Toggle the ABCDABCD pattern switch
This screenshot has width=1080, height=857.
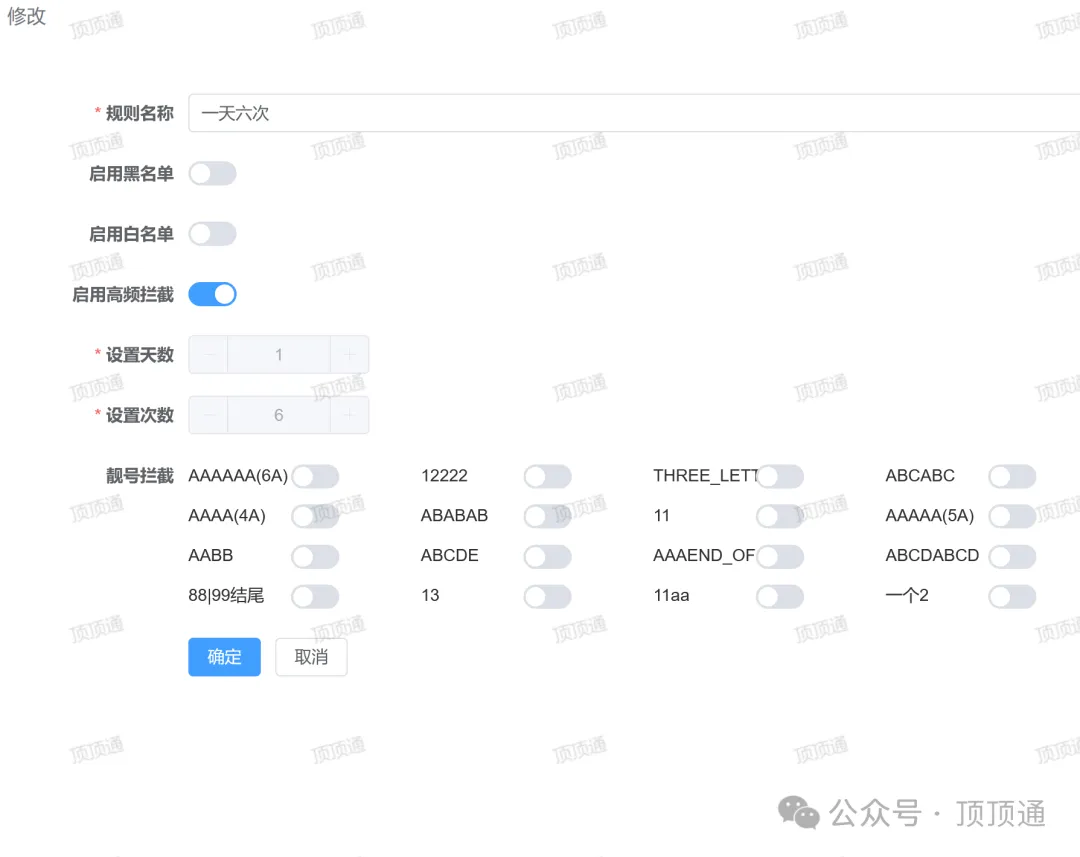pos(1012,556)
